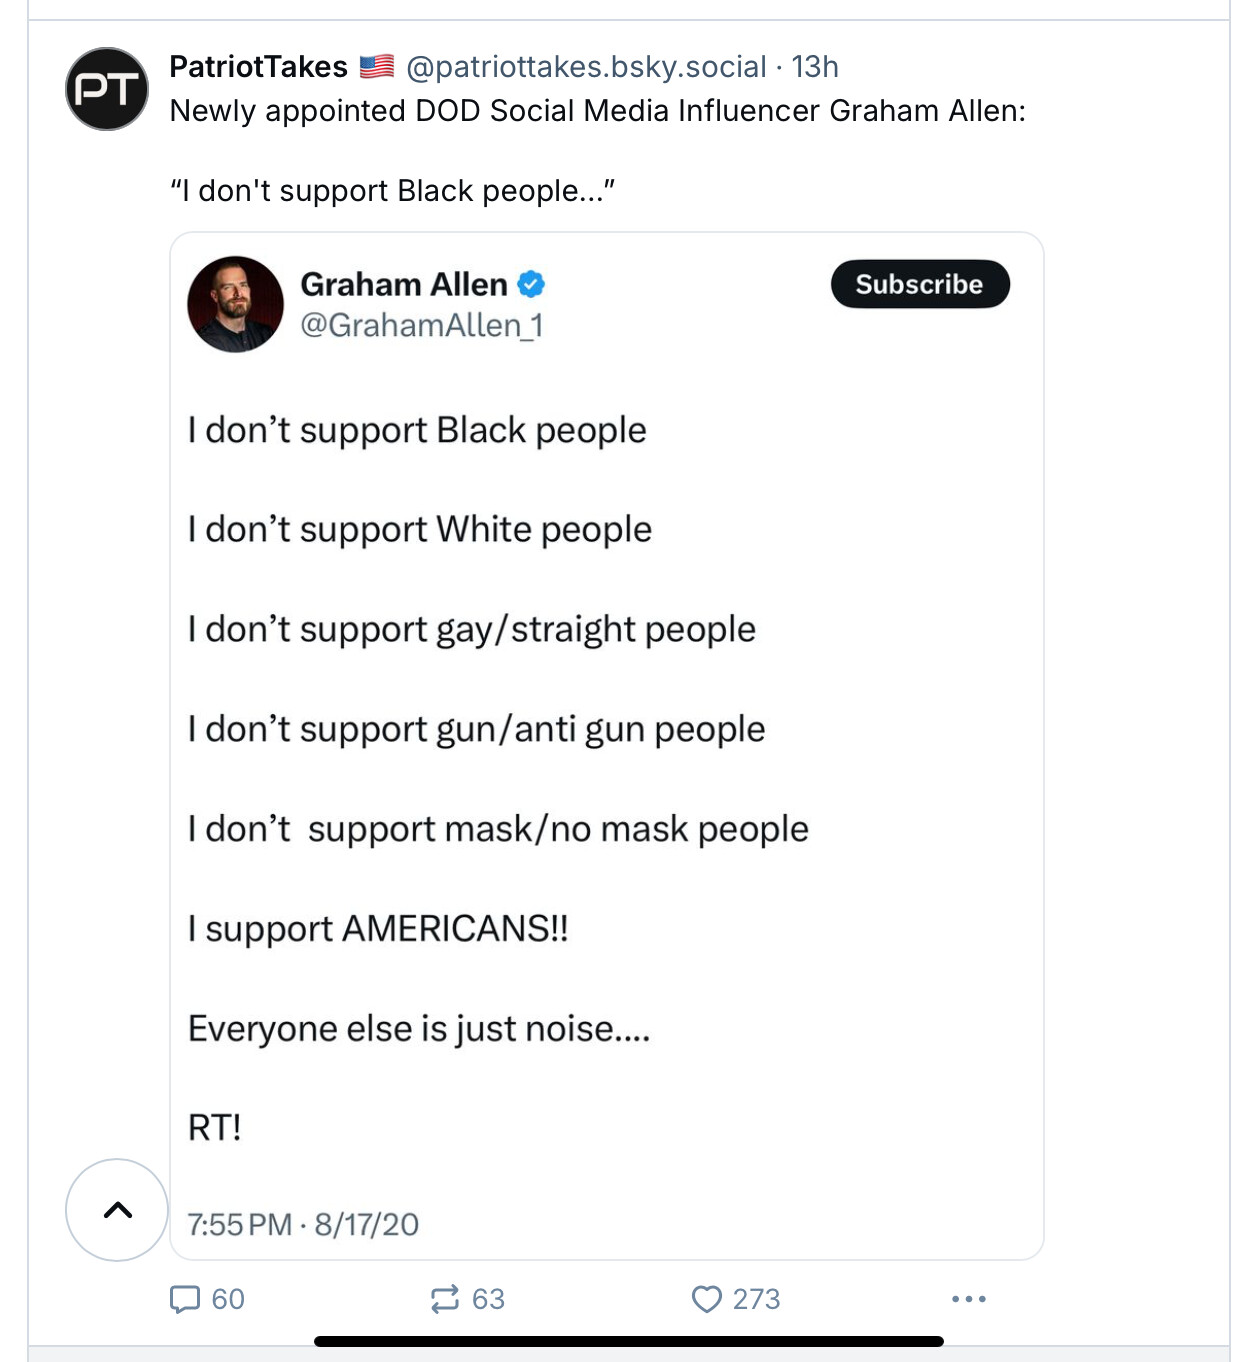Open the post via the 13h timestamp

point(815,67)
